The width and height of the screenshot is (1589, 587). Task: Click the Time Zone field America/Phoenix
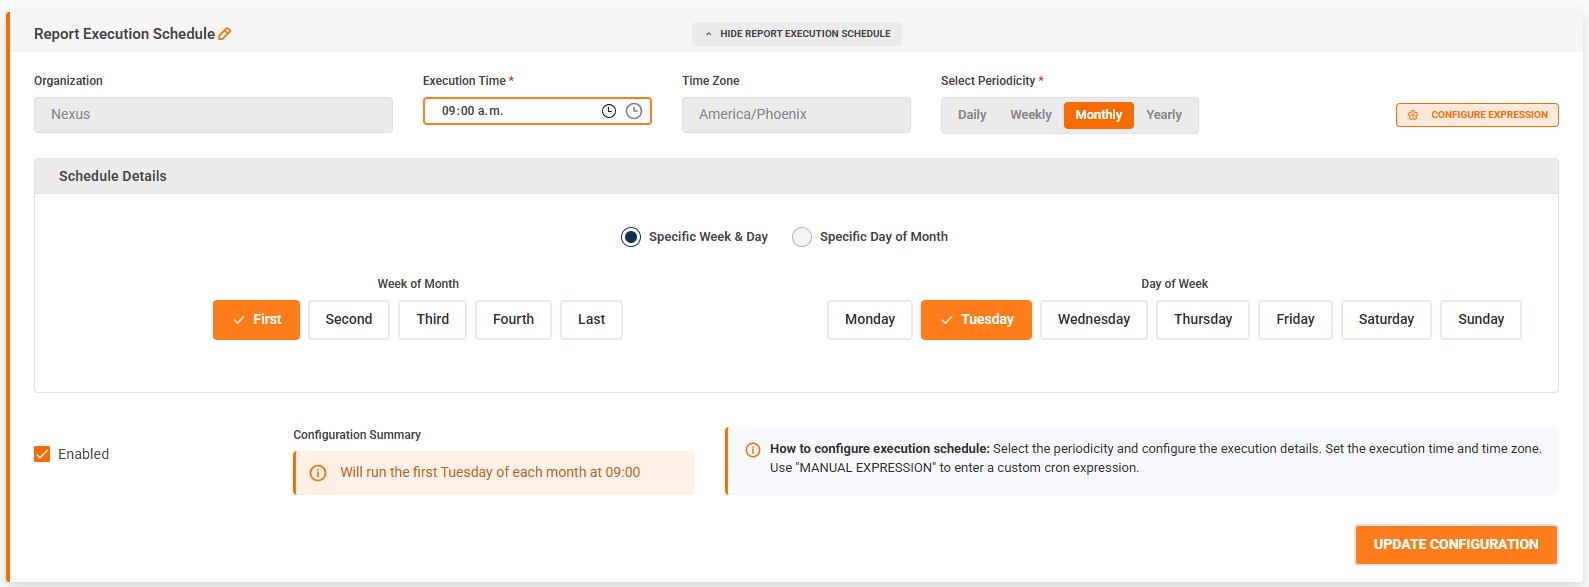pos(796,115)
